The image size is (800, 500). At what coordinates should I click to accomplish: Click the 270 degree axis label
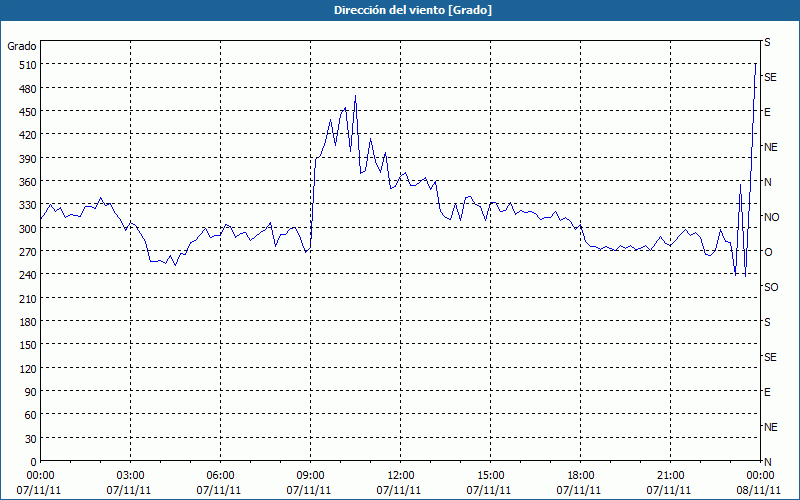coord(29,252)
